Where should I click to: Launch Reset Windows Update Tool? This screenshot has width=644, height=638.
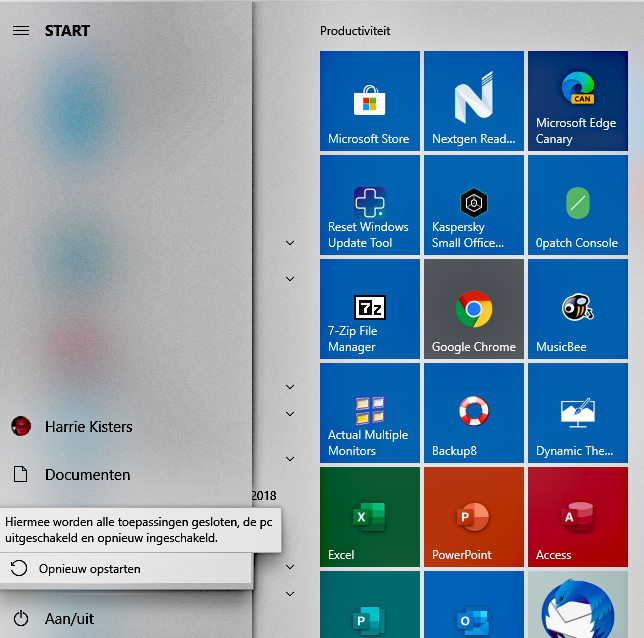370,205
